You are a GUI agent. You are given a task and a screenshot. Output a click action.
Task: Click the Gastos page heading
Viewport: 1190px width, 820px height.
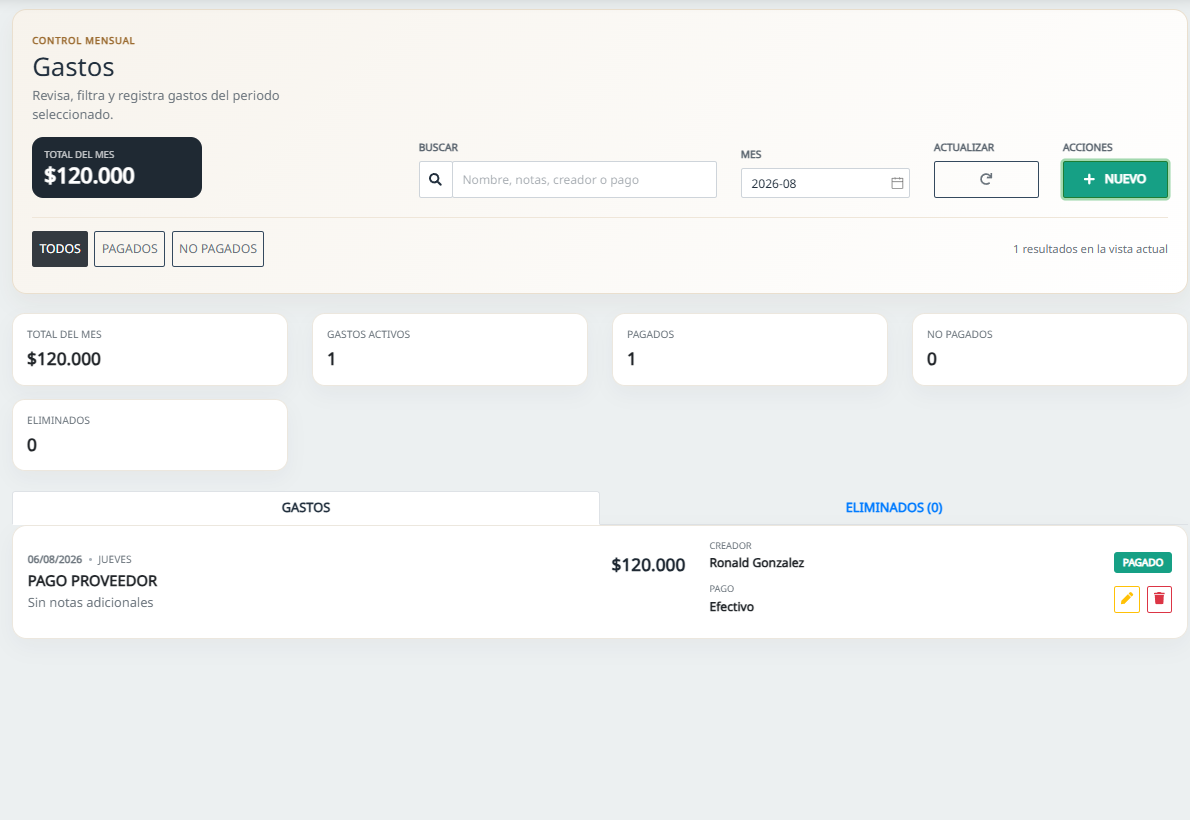click(74, 68)
